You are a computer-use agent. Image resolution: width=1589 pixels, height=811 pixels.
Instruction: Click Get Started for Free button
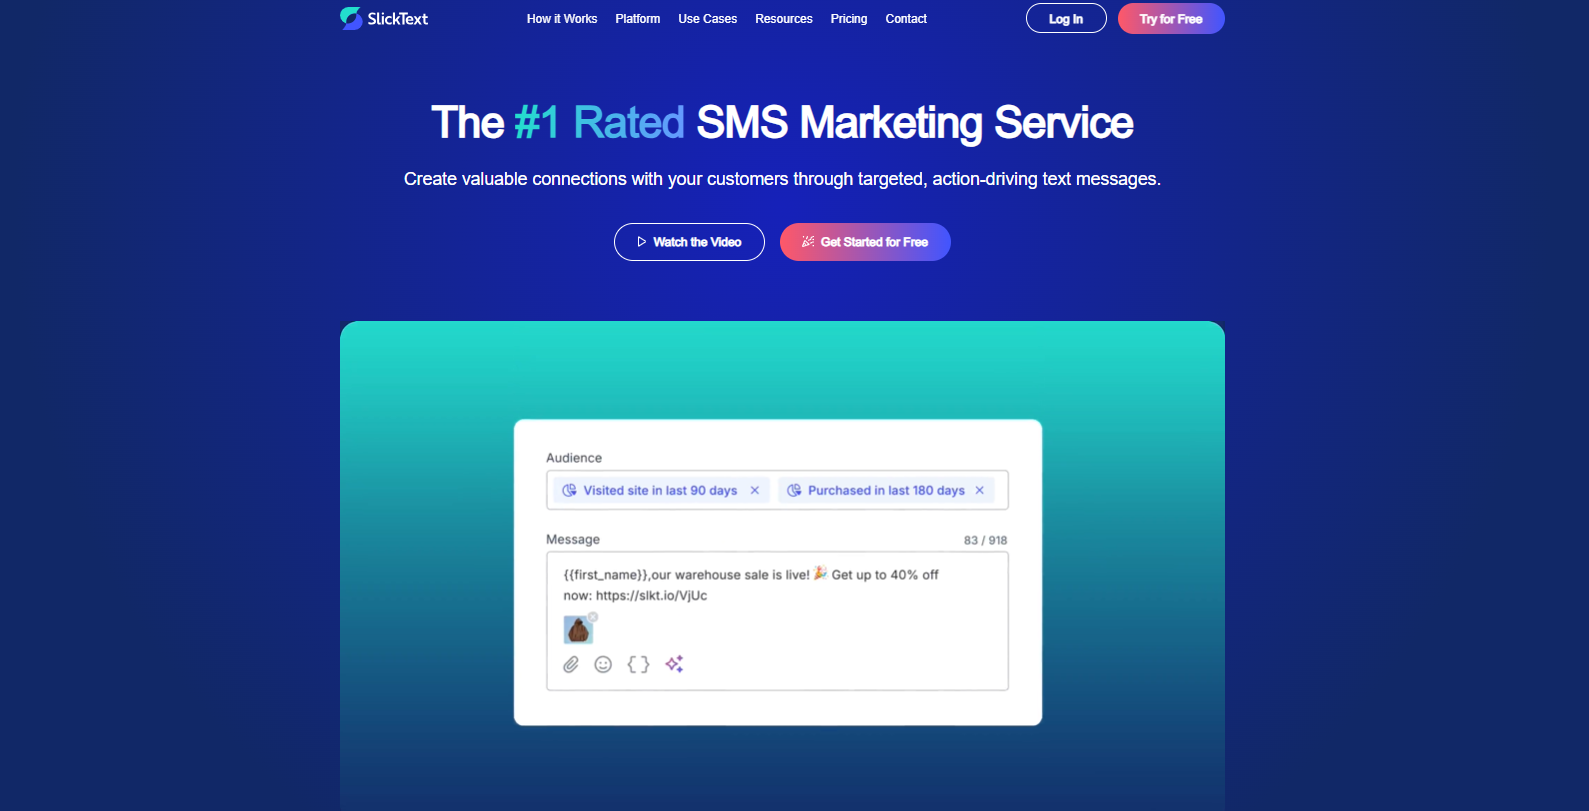(865, 242)
